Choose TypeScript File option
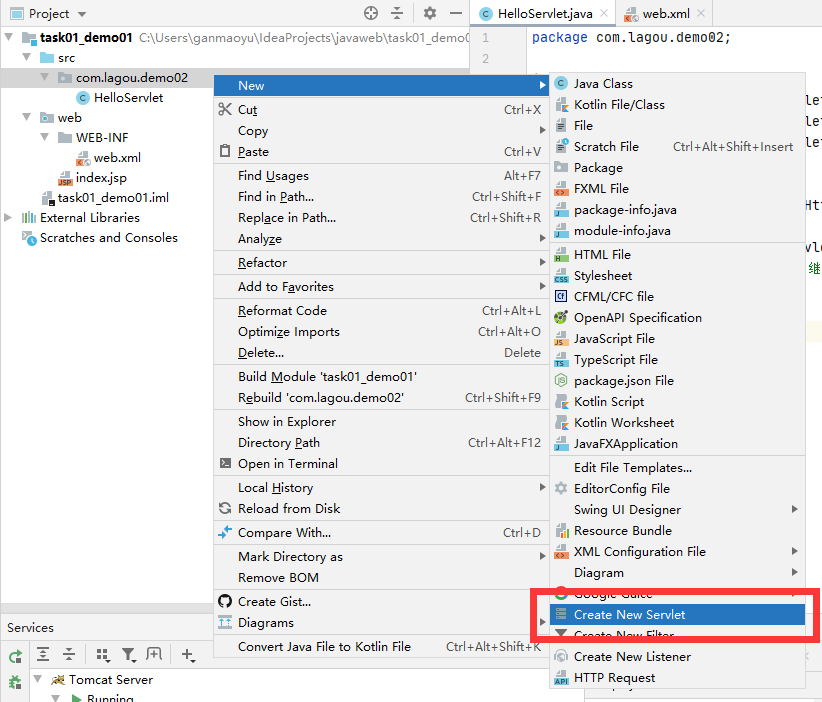 677,360
